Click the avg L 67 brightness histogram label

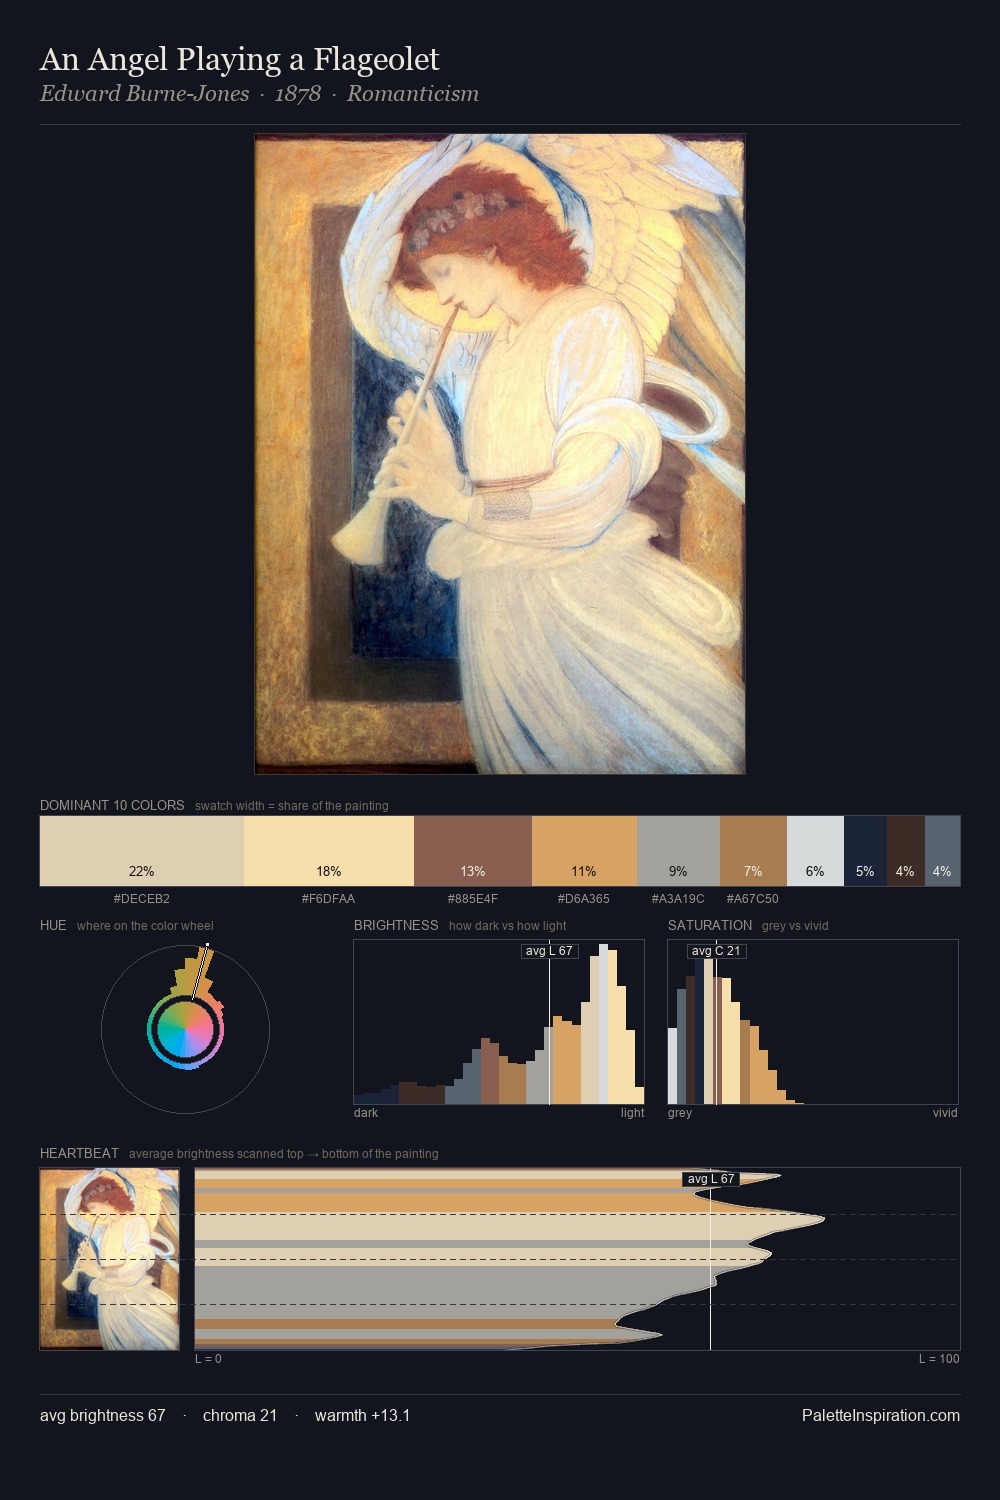tap(550, 951)
